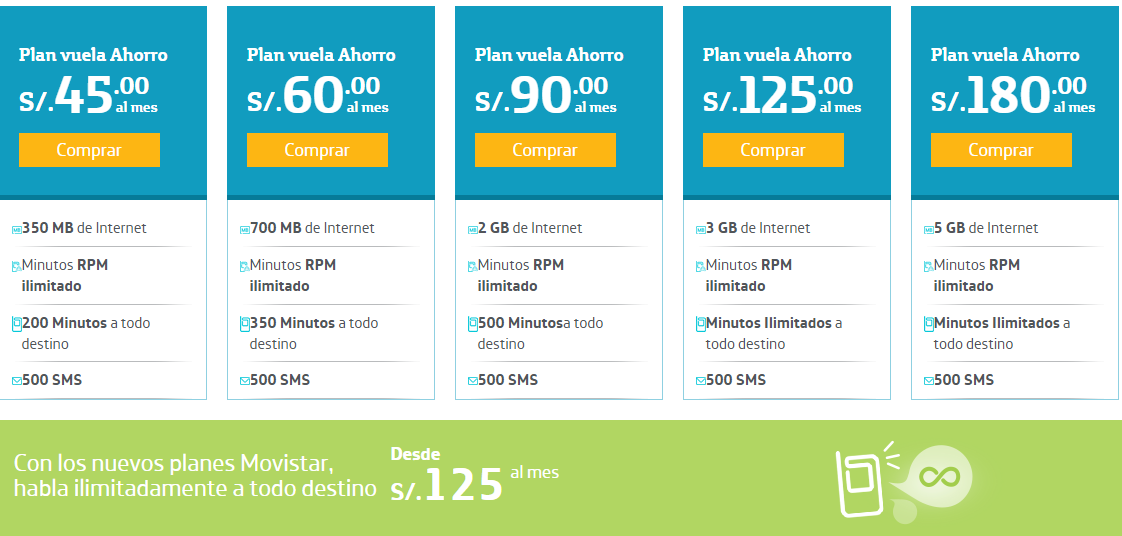Click the envelope icon in S/.90 plan
This screenshot has height=536, width=1122.
[x=472, y=381]
